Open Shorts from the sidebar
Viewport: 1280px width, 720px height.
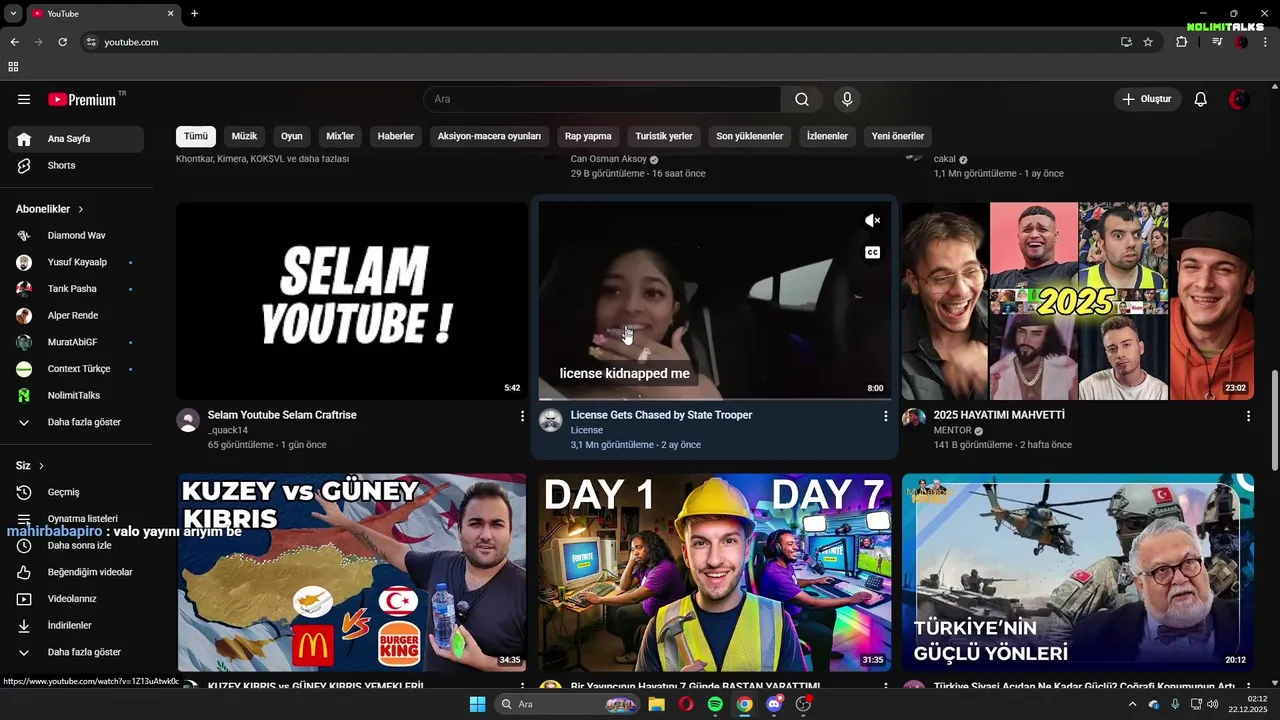point(76,165)
